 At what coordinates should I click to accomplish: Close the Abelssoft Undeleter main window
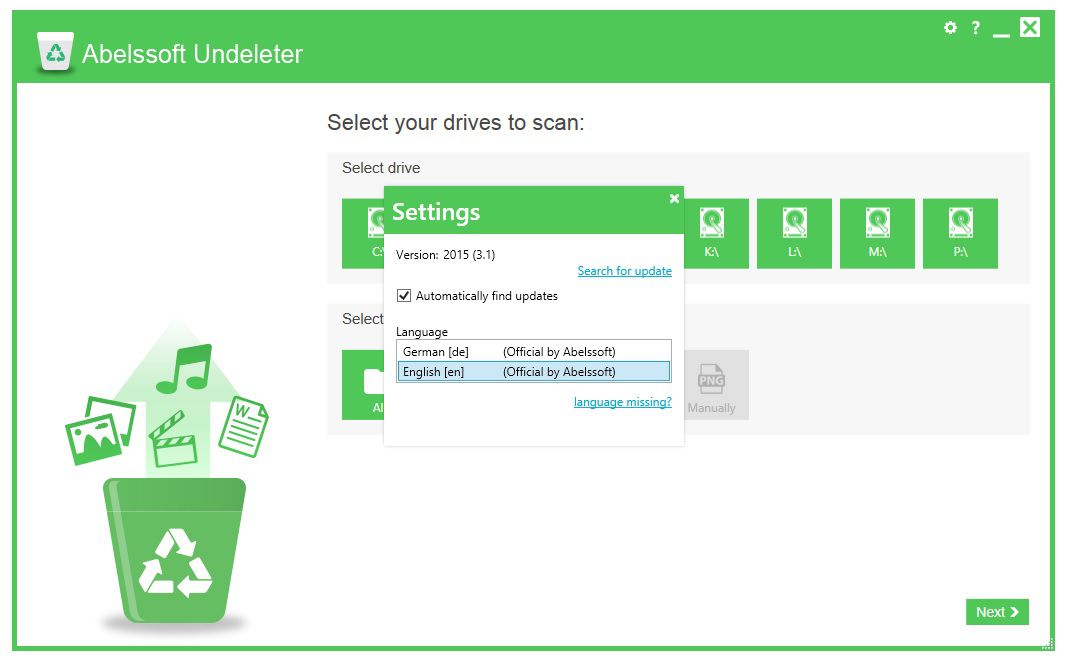click(x=1030, y=27)
